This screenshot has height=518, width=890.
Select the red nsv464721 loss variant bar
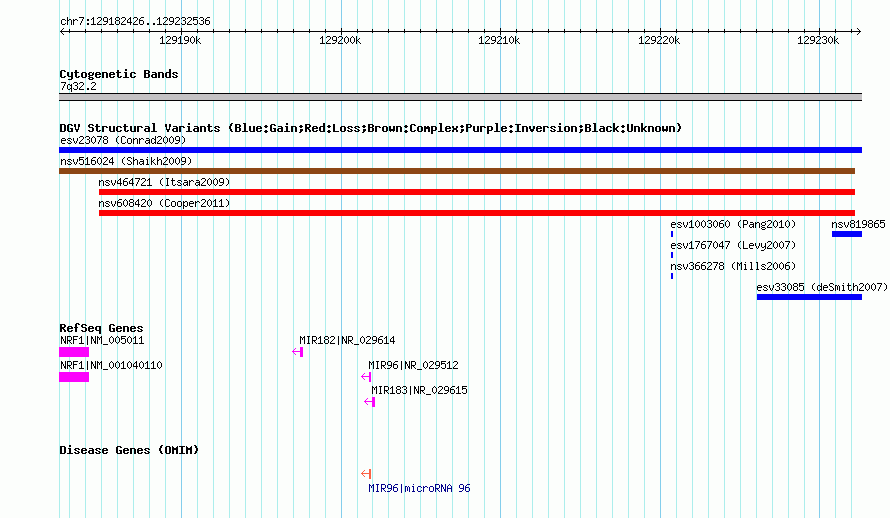(x=477, y=192)
